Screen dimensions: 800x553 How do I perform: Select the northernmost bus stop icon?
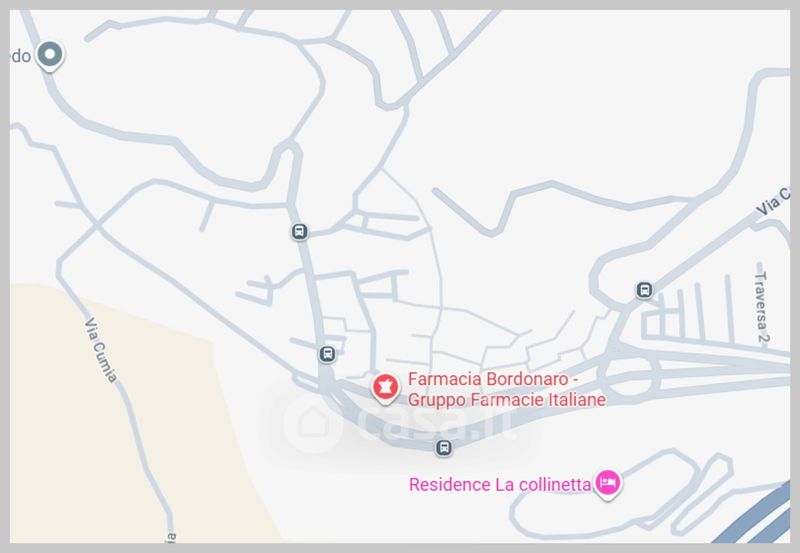[x=299, y=232]
